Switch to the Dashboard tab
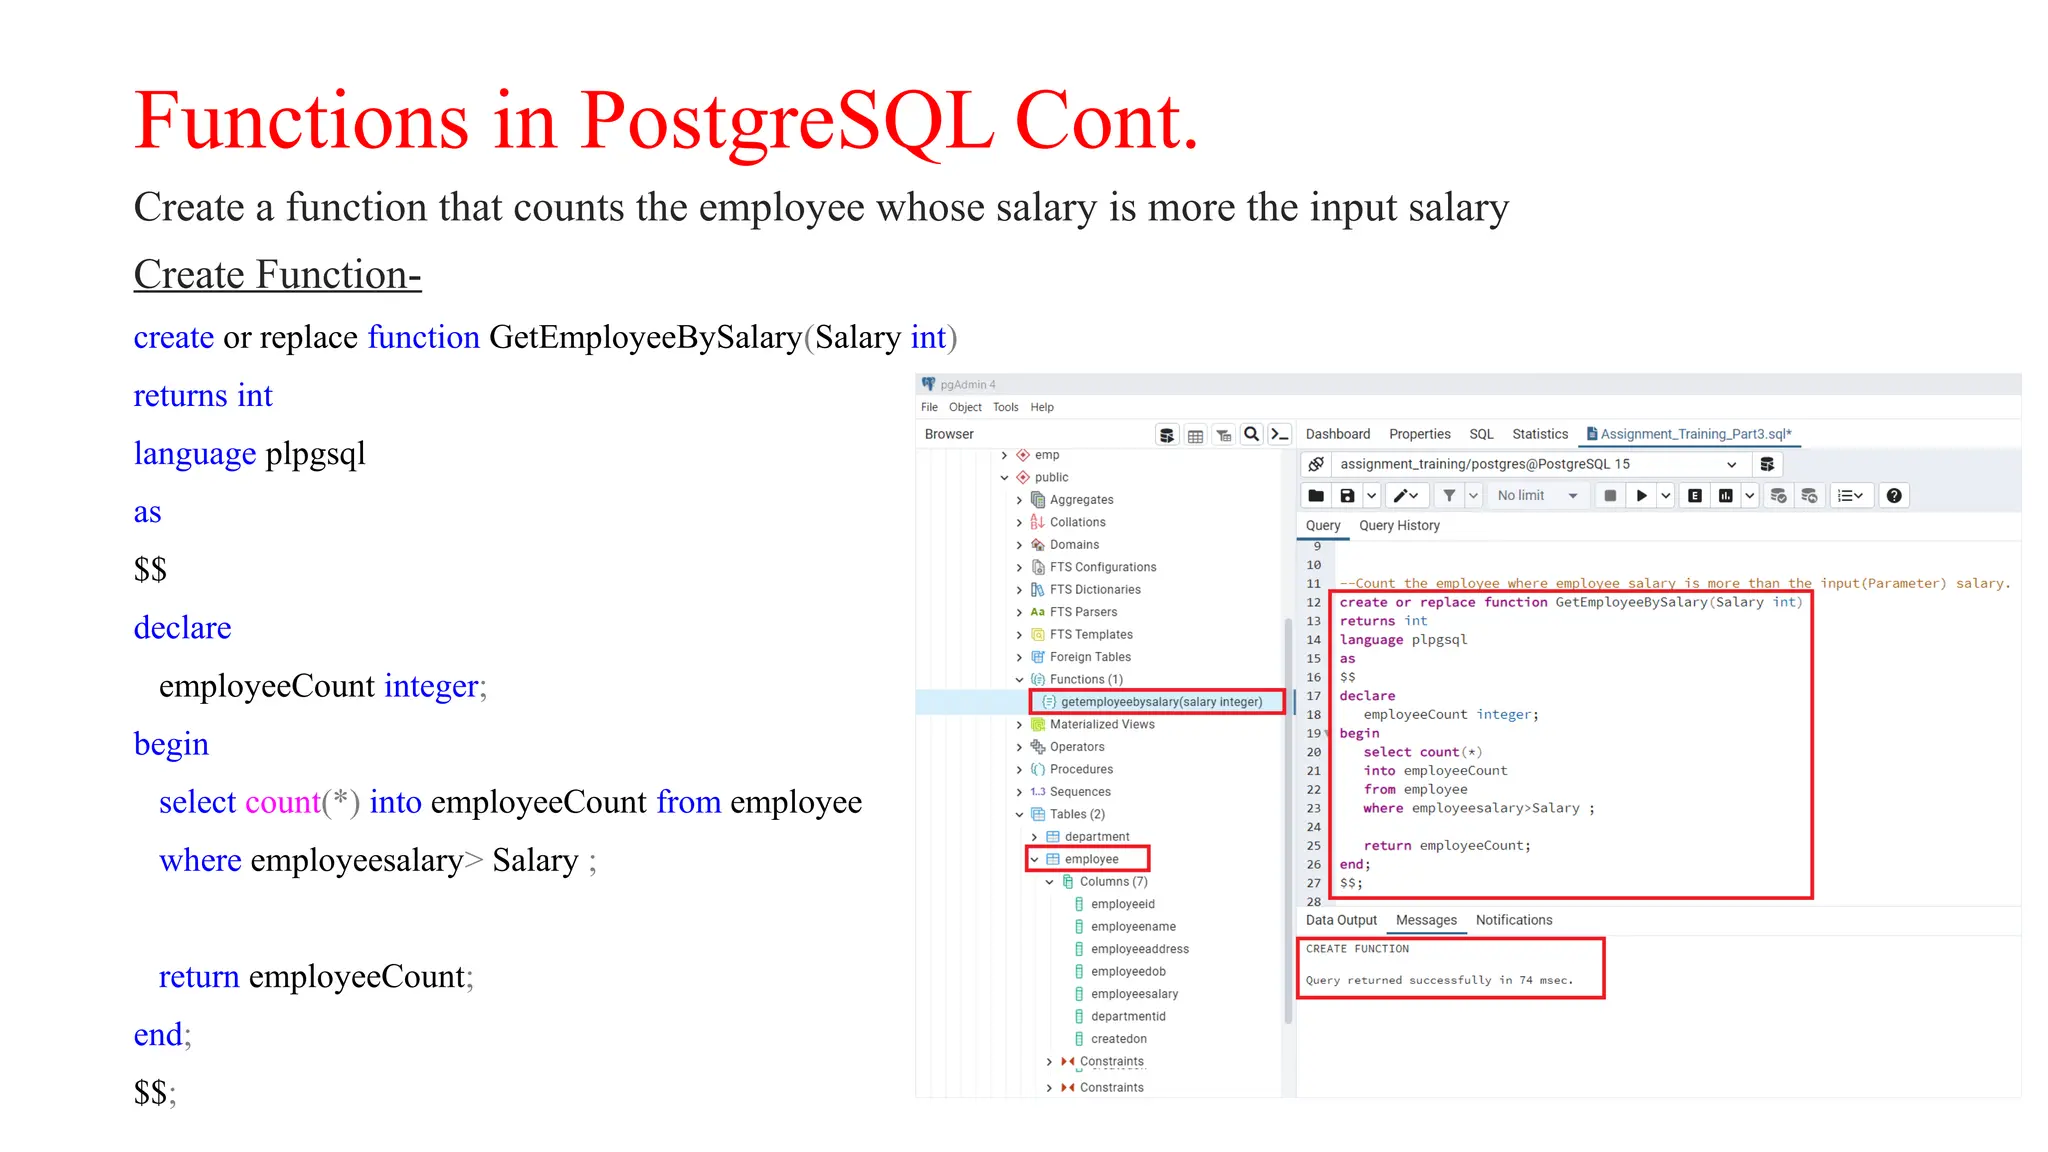Screen dimensions: 2048x1152 [x=1338, y=434]
